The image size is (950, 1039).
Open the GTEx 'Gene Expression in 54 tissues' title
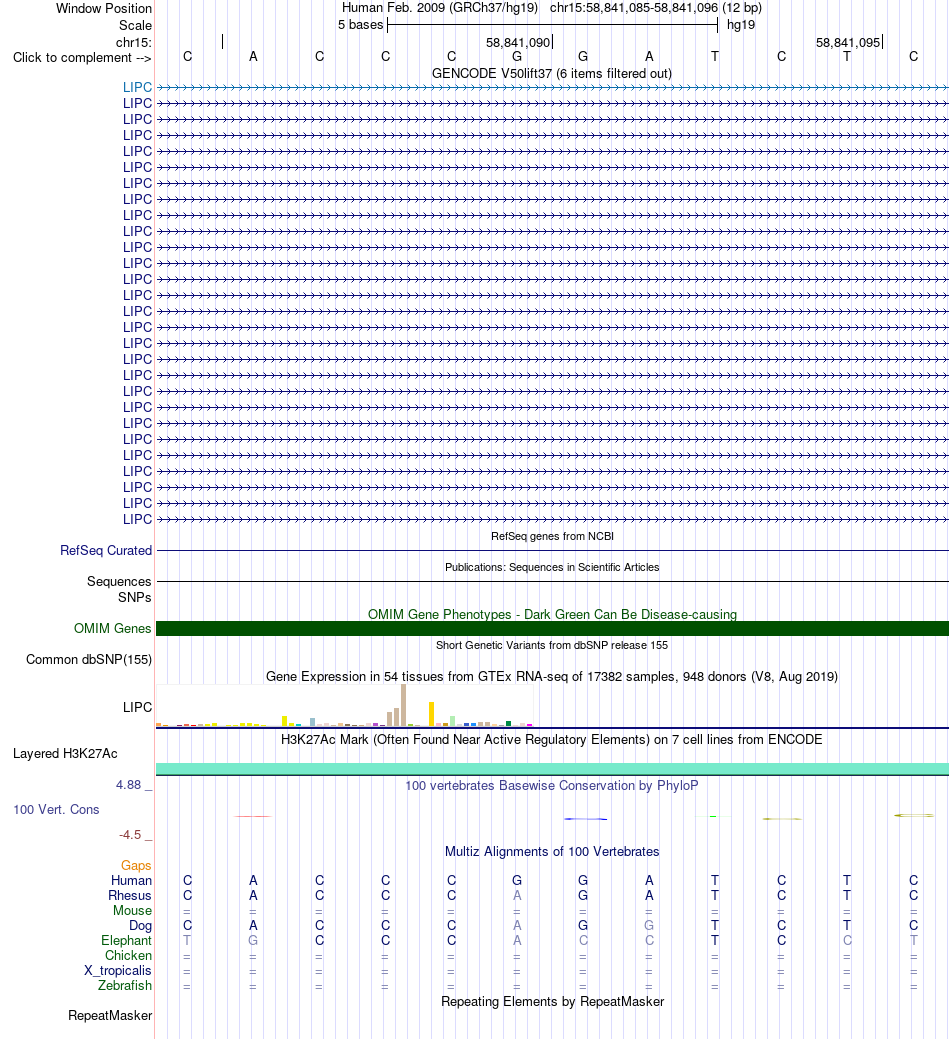point(552,677)
